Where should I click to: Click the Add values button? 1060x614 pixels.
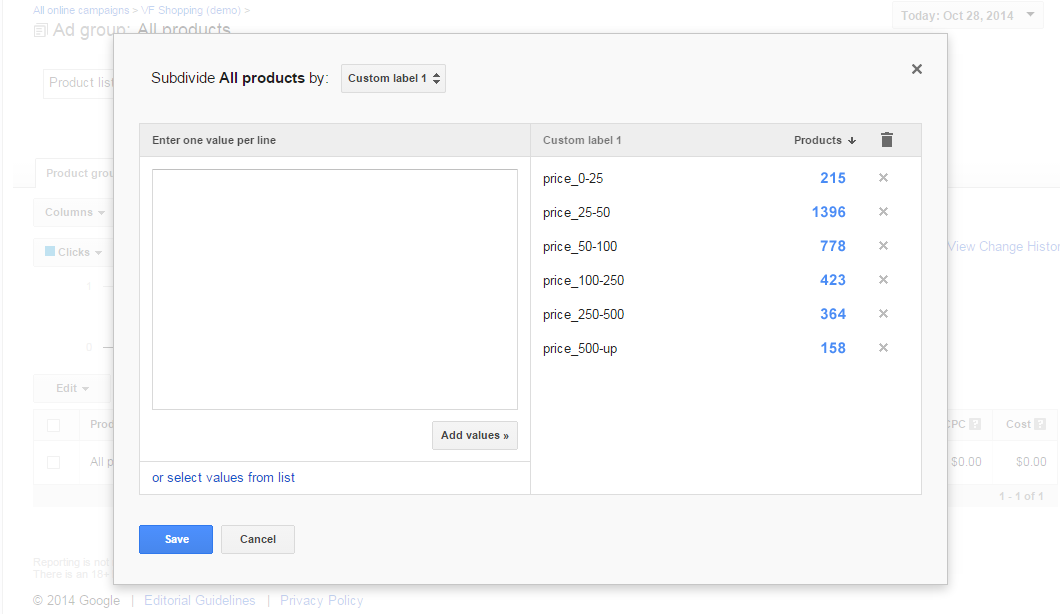(475, 435)
